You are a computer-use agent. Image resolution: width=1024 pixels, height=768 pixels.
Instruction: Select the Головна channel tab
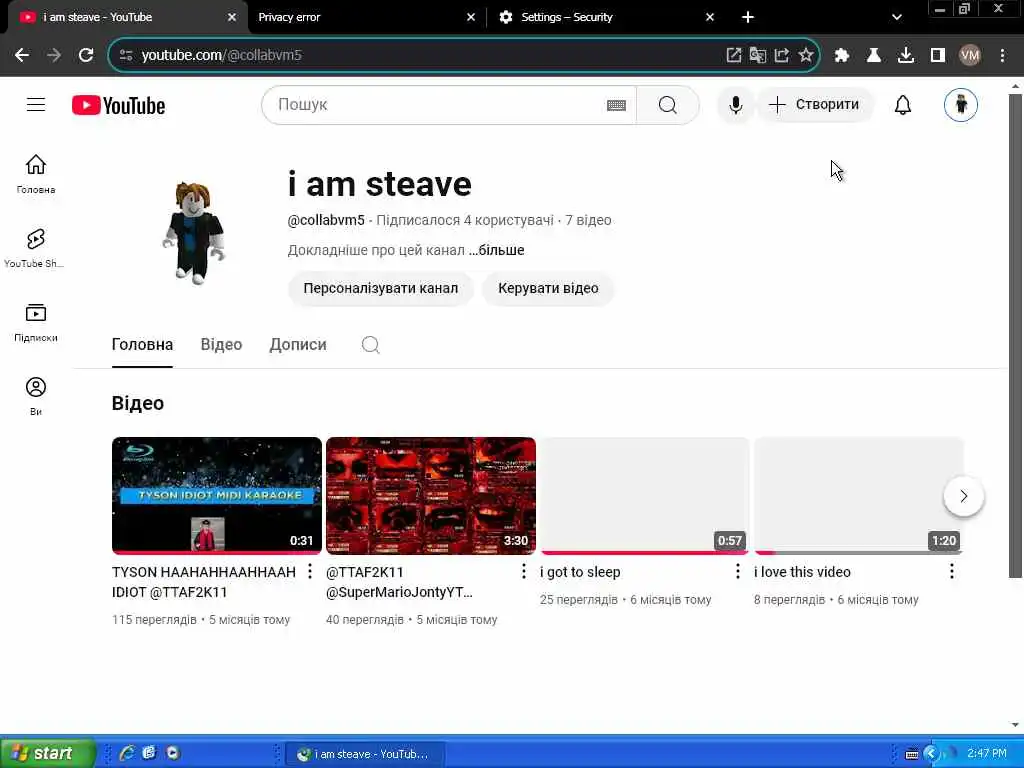pyautogui.click(x=142, y=345)
